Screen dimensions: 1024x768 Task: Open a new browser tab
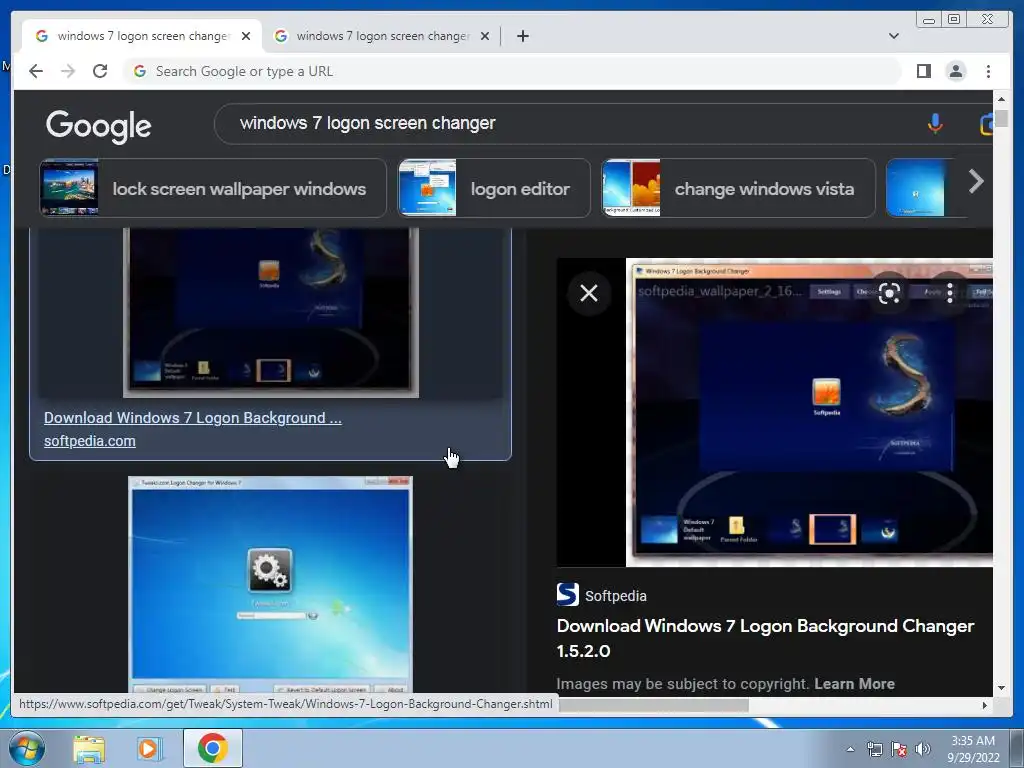click(522, 36)
